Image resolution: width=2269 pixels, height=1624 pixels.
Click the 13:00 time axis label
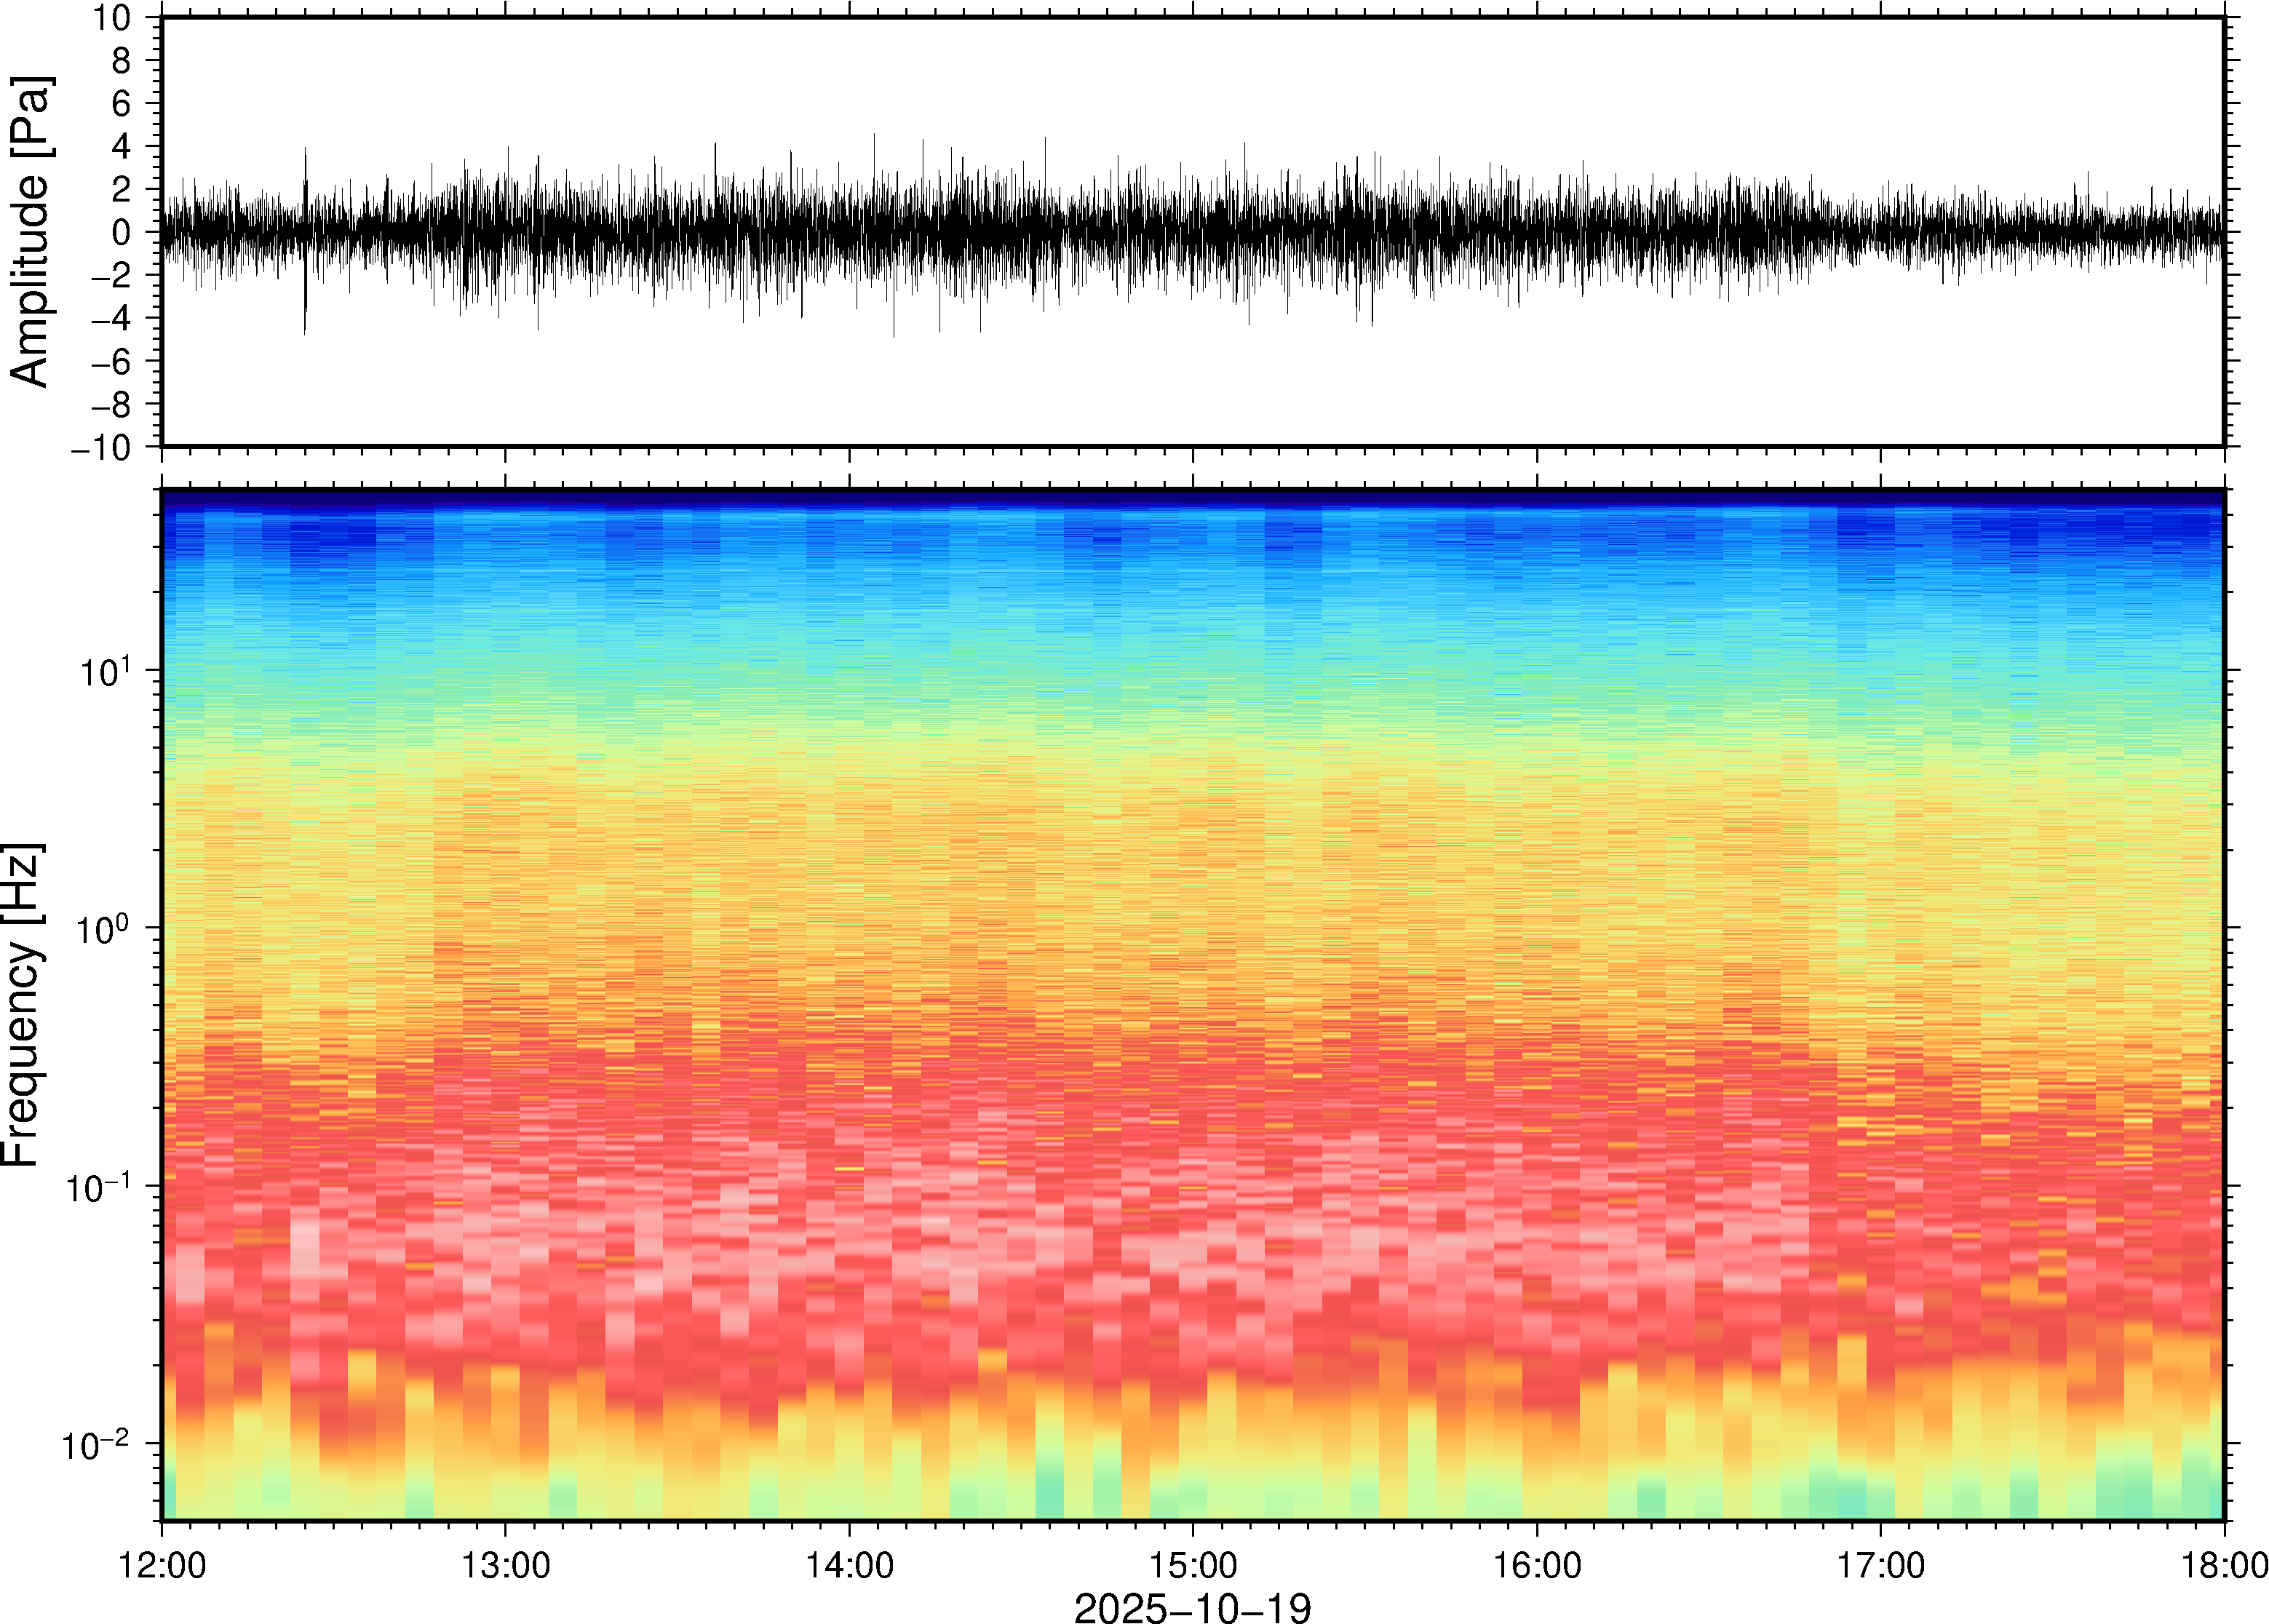505,1565
